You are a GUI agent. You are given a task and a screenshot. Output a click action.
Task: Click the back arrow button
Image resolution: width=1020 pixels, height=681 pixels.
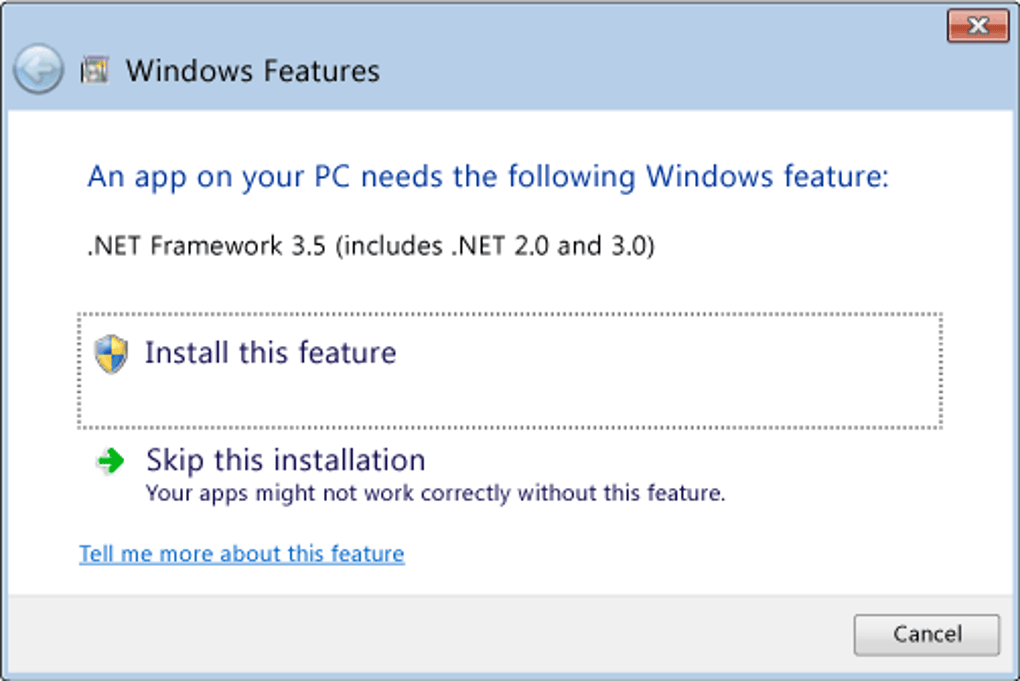(x=39, y=71)
